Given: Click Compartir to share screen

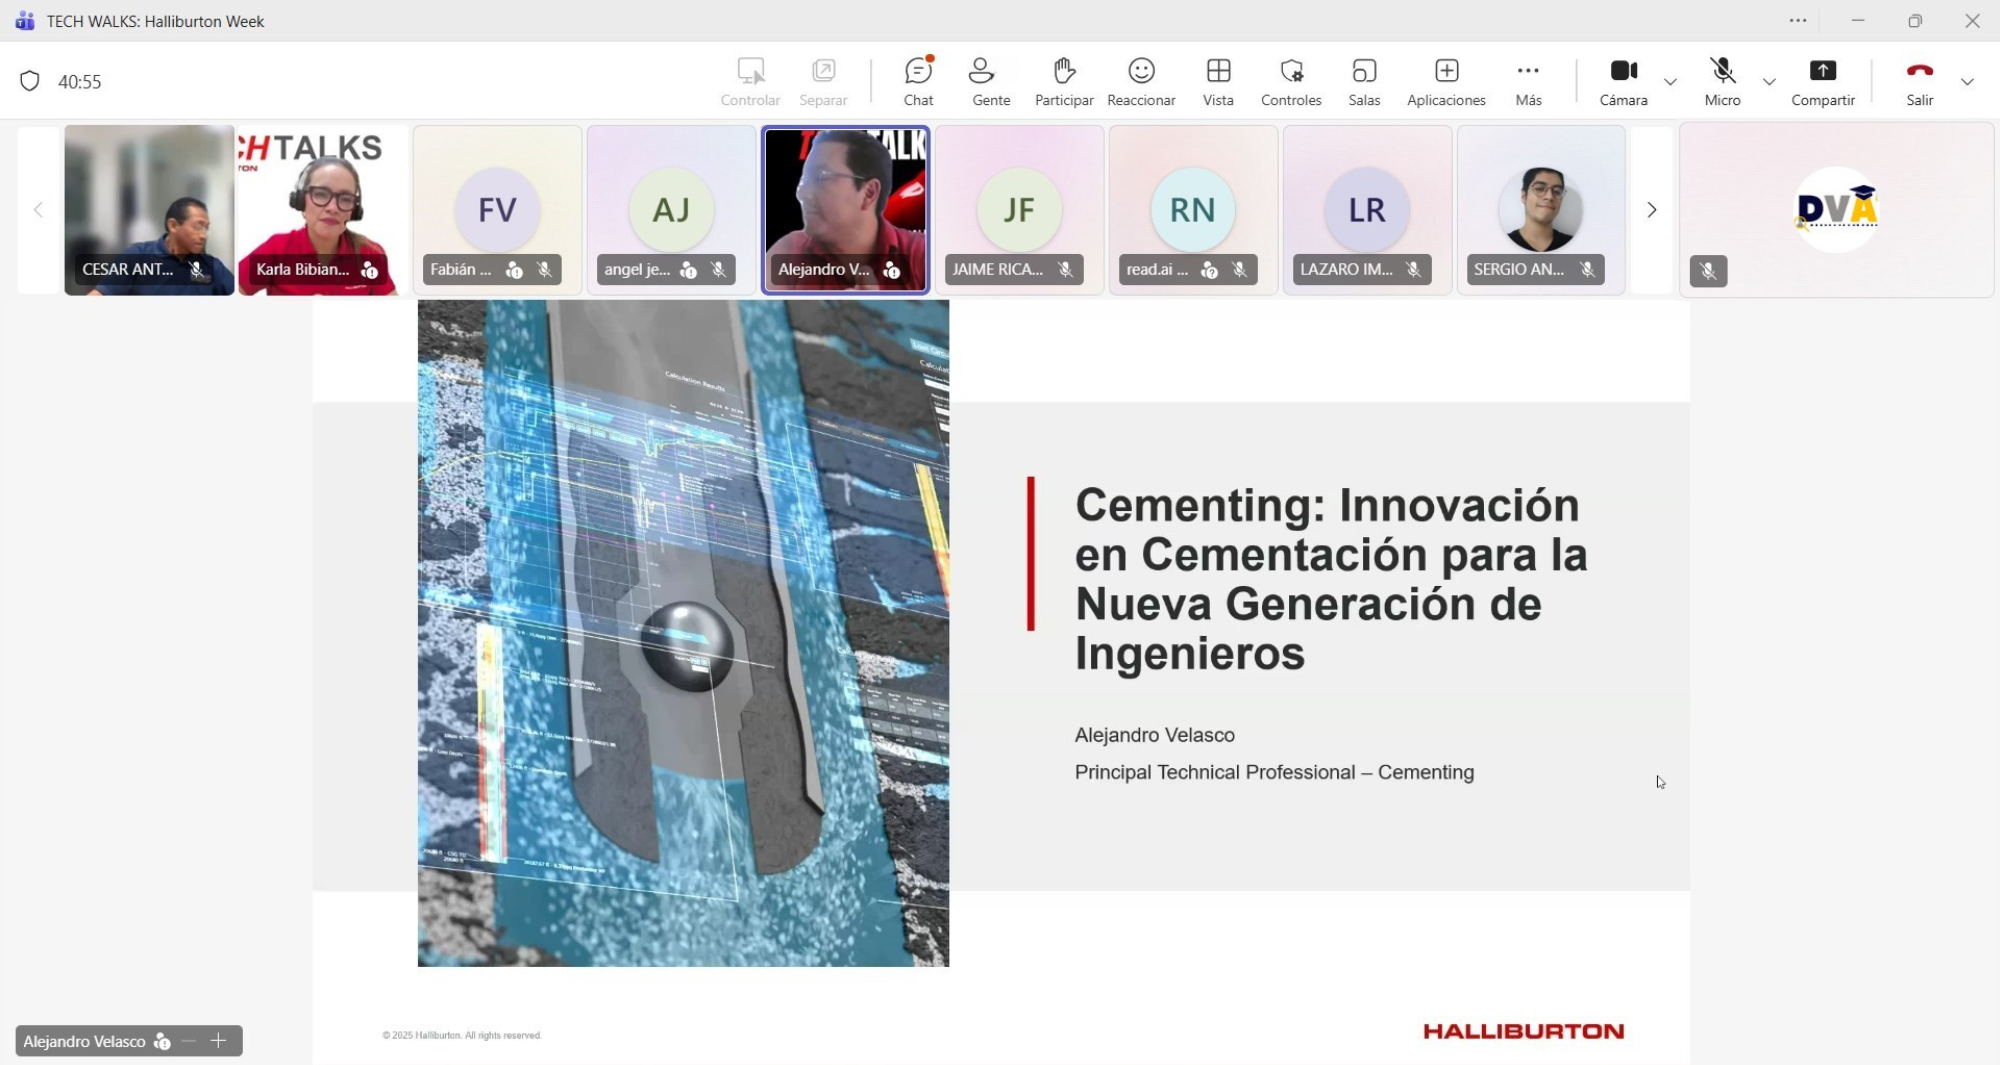Looking at the screenshot, I should click(x=1822, y=81).
